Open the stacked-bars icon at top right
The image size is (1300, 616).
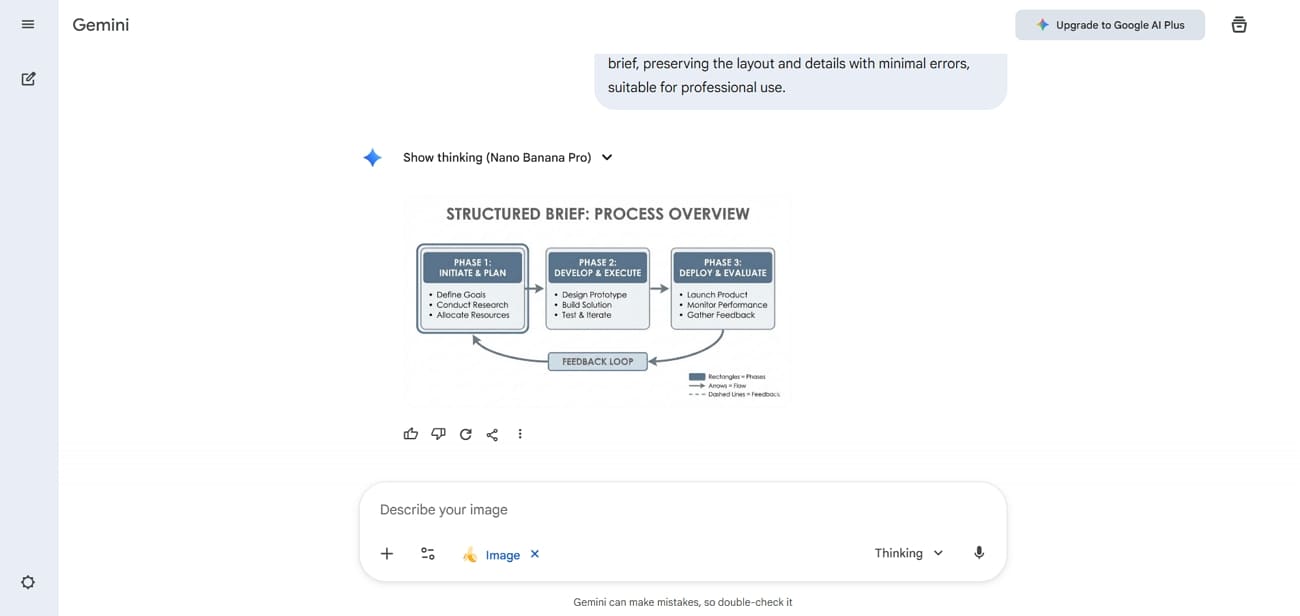point(1239,25)
